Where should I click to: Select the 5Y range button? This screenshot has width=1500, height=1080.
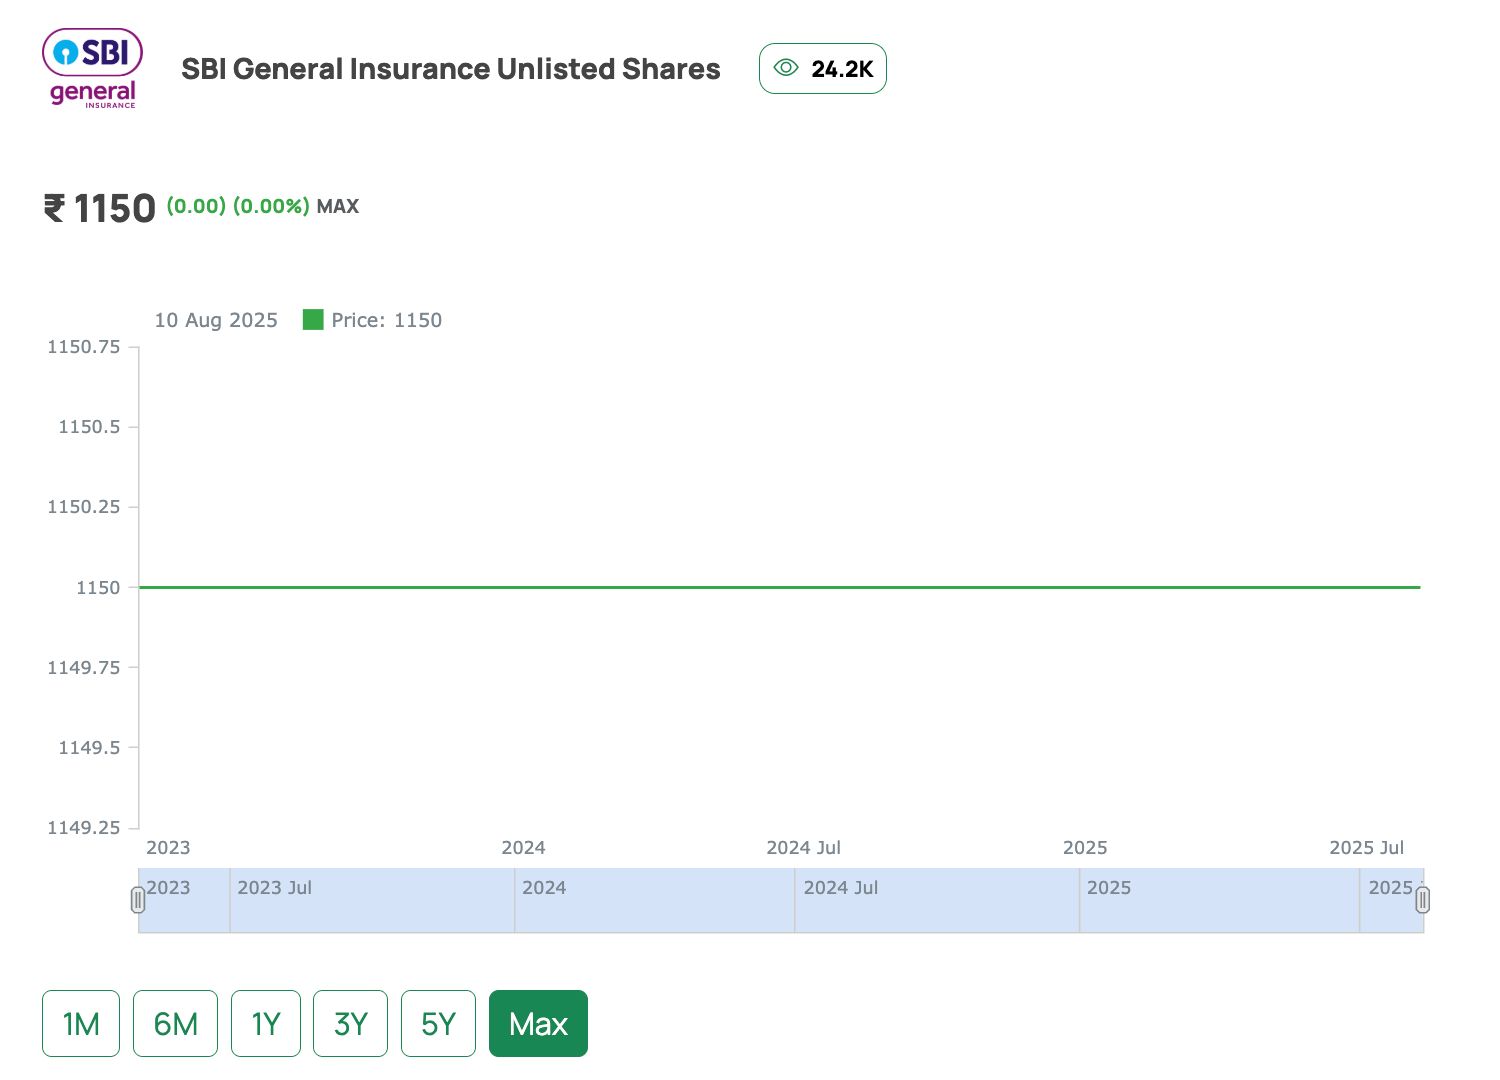point(438,1023)
